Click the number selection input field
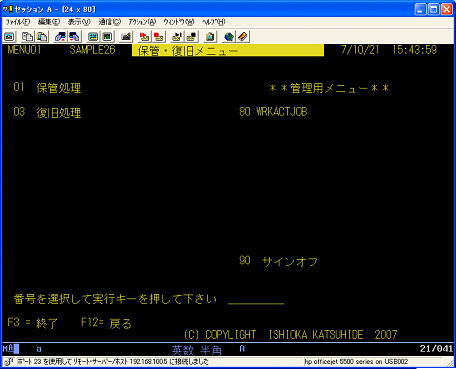This screenshot has height=369, width=456. pyautogui.click(x=256, y=299)
